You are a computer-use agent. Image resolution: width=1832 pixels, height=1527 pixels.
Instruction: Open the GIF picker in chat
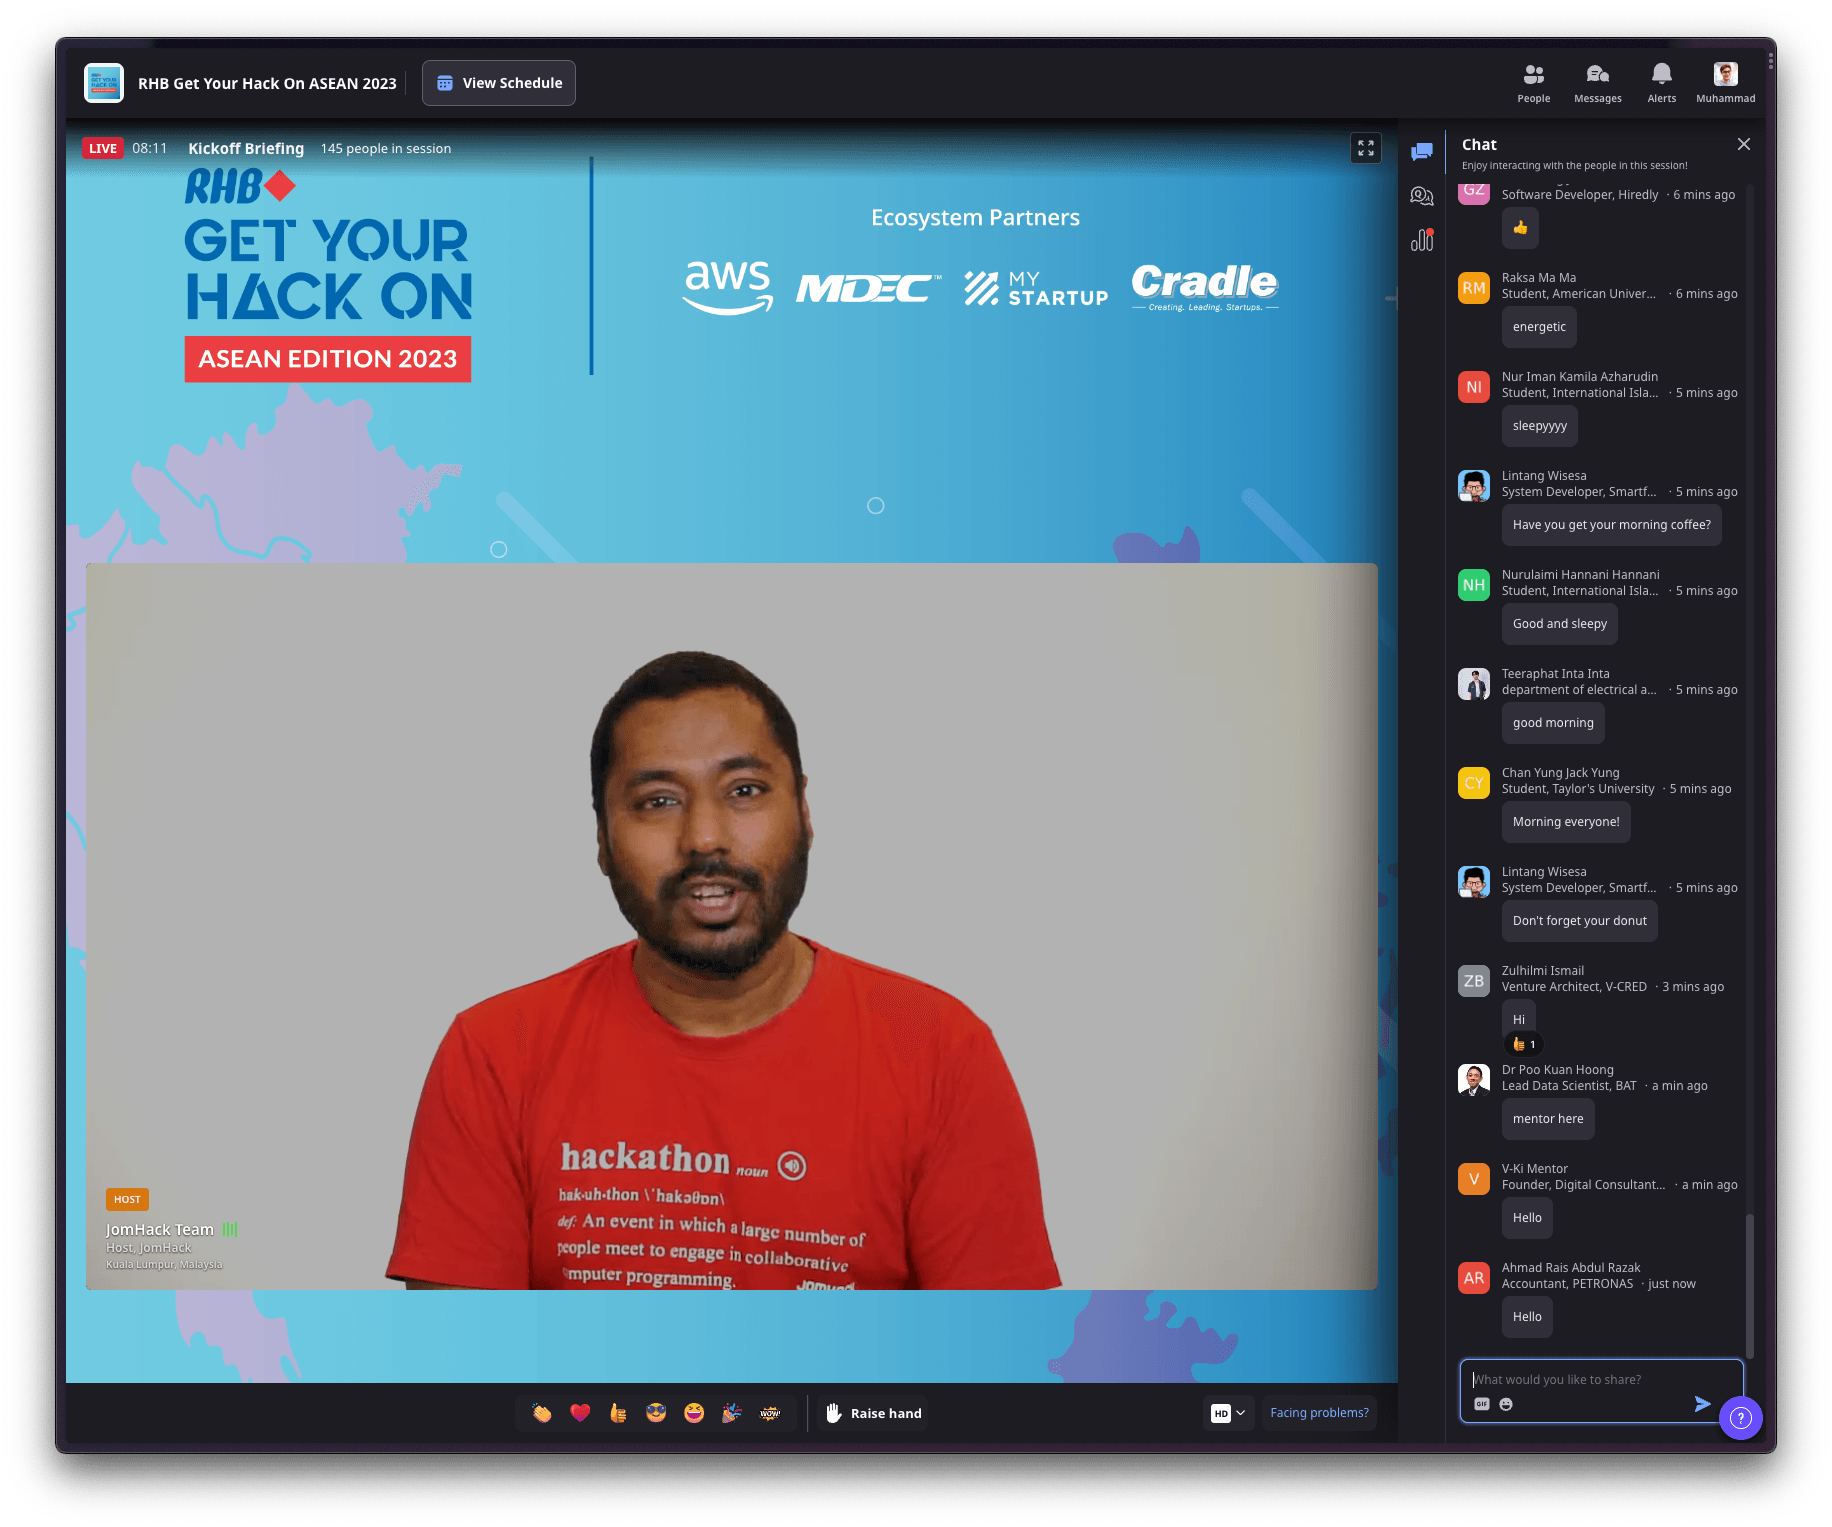click(x=1482, y=1404)
